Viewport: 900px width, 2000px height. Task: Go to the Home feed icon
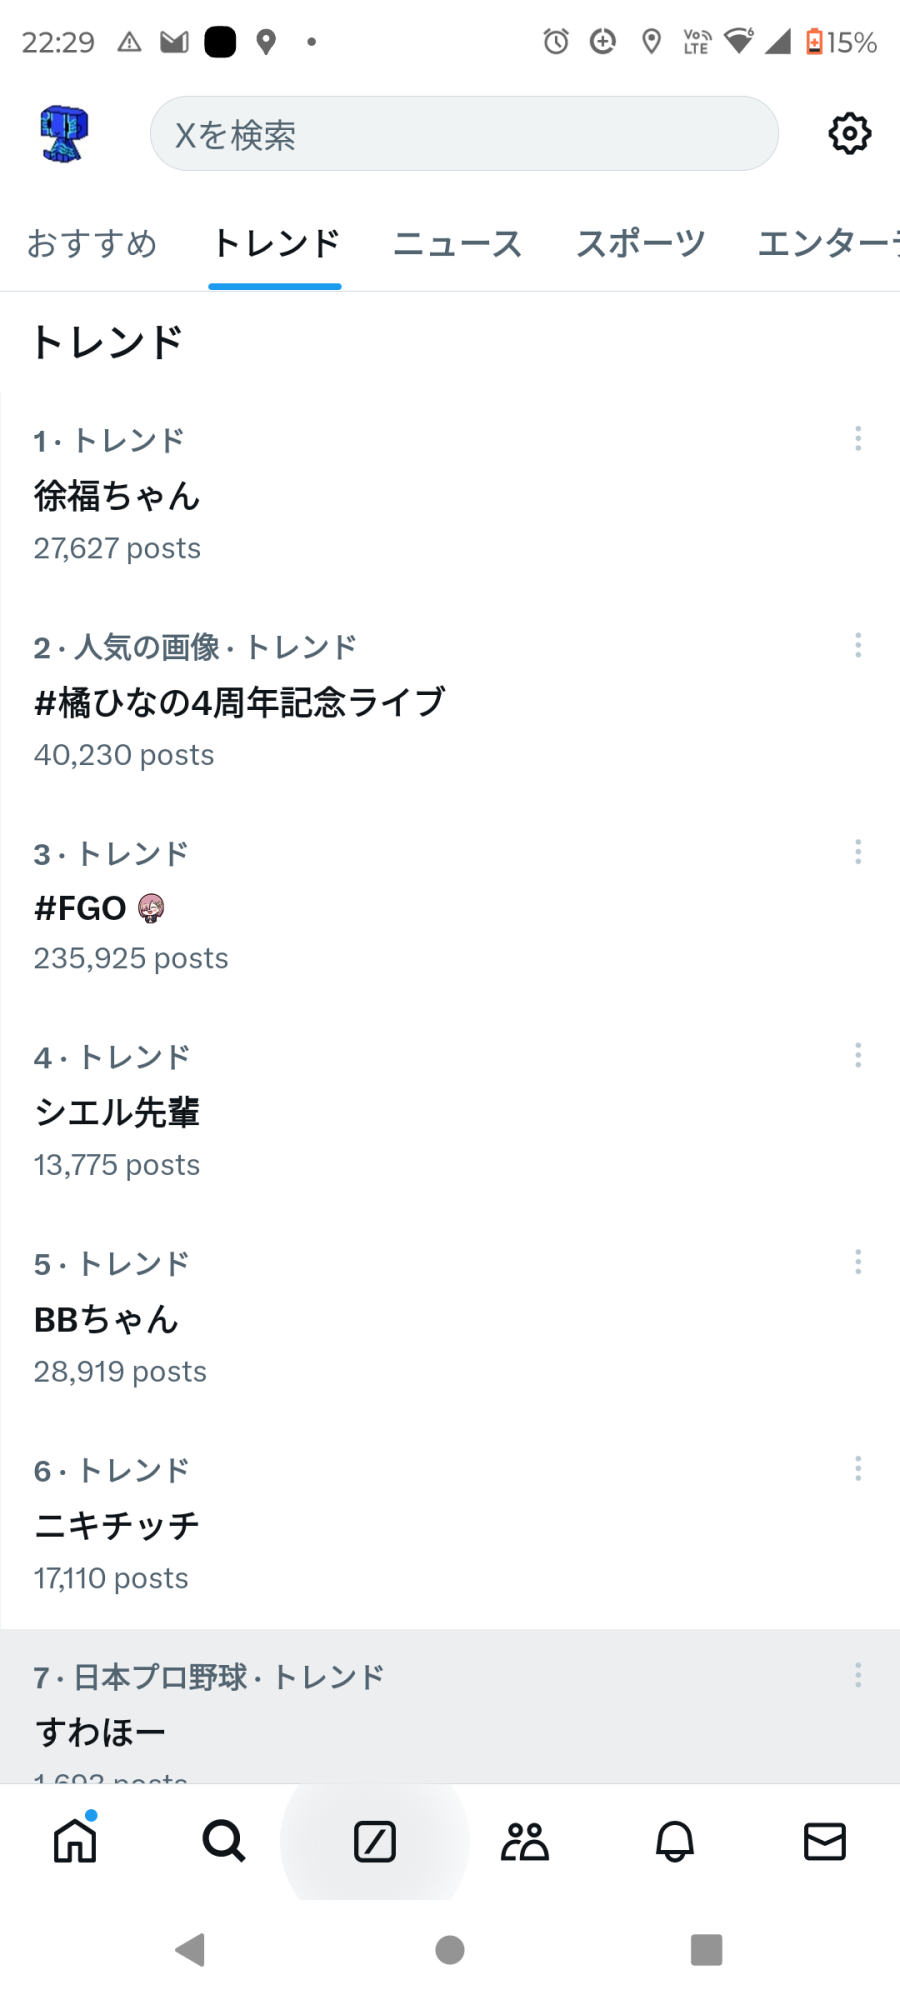click(75, 1841)
